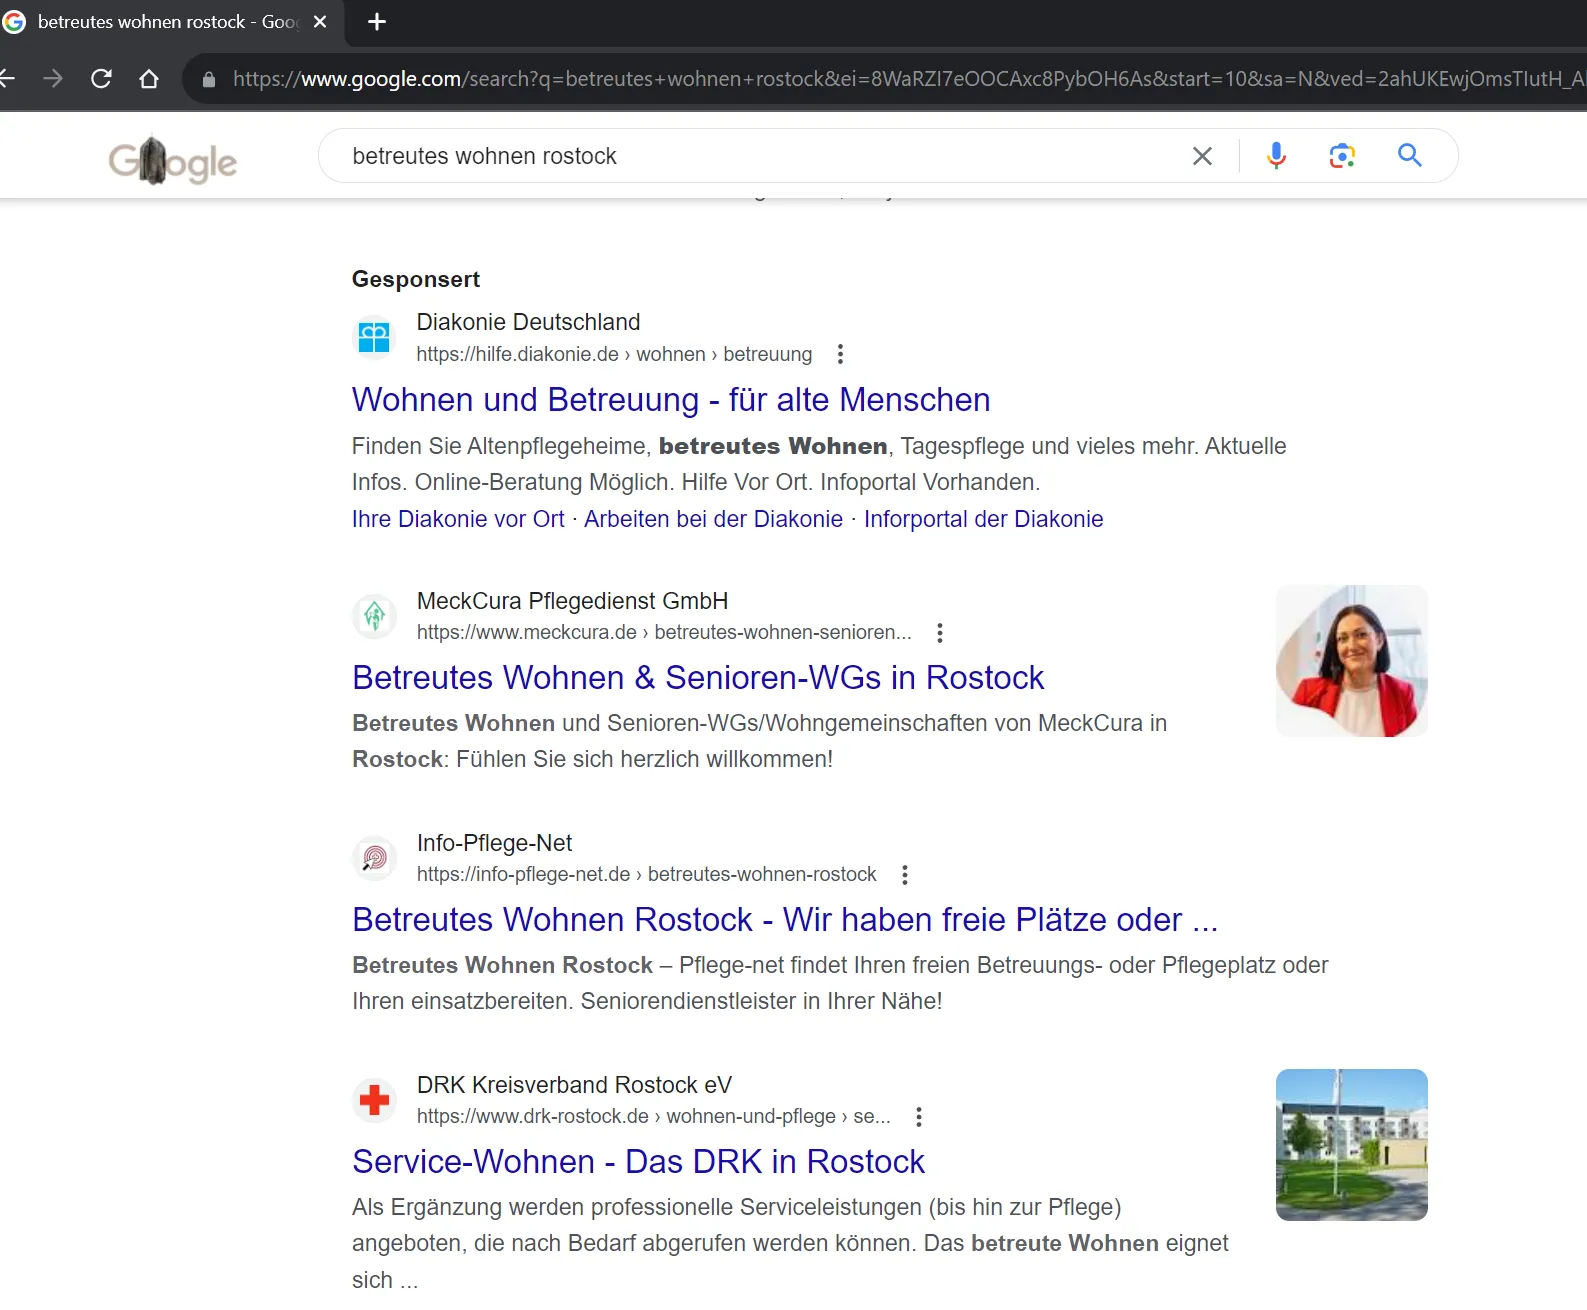Viewport: 1587px width, 1310px height.
Task: Click www.drk-rostock.de URL breadcrumb
Action: click(x=653, y=1116)
